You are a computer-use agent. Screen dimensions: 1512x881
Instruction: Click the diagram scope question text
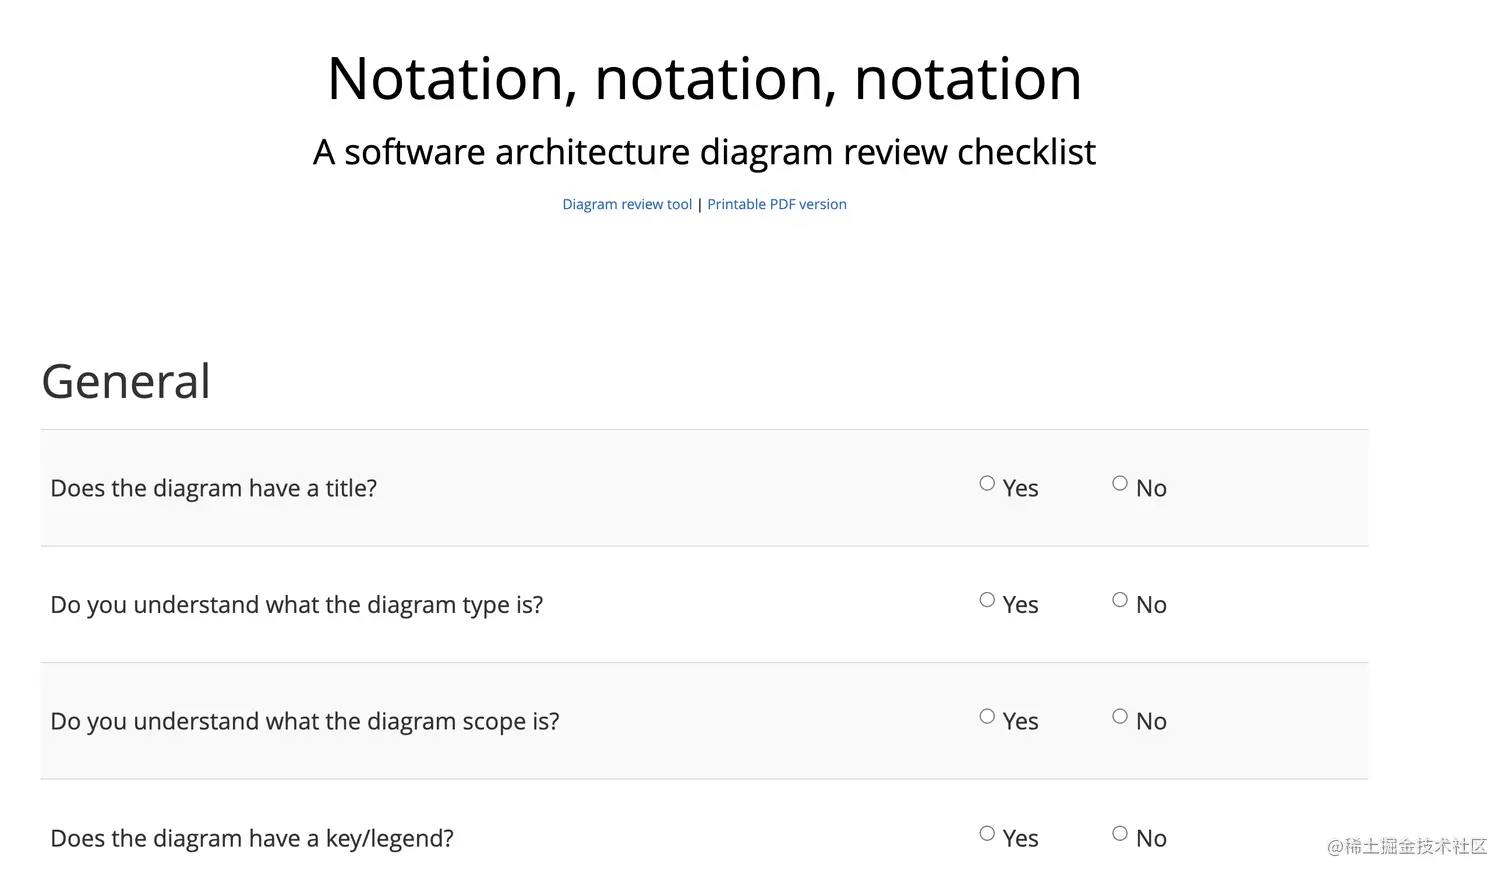pyautogui.click(x=304, y=722)
